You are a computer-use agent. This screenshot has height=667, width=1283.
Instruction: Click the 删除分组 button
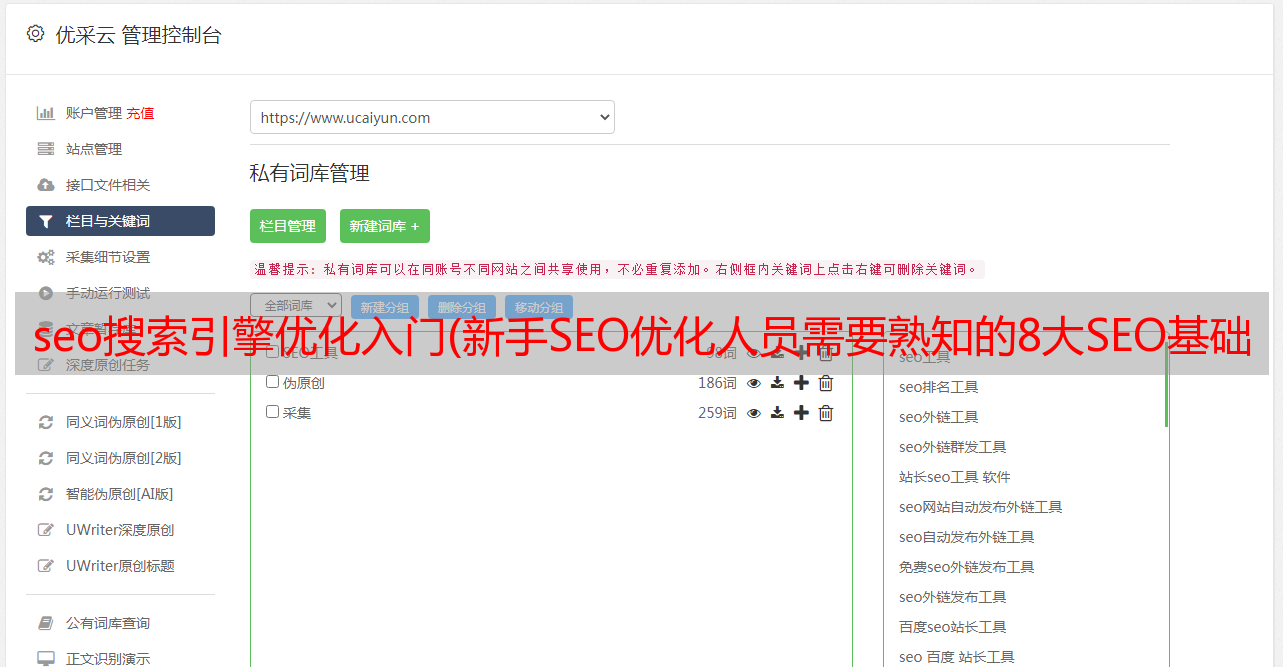pos(462,307)
